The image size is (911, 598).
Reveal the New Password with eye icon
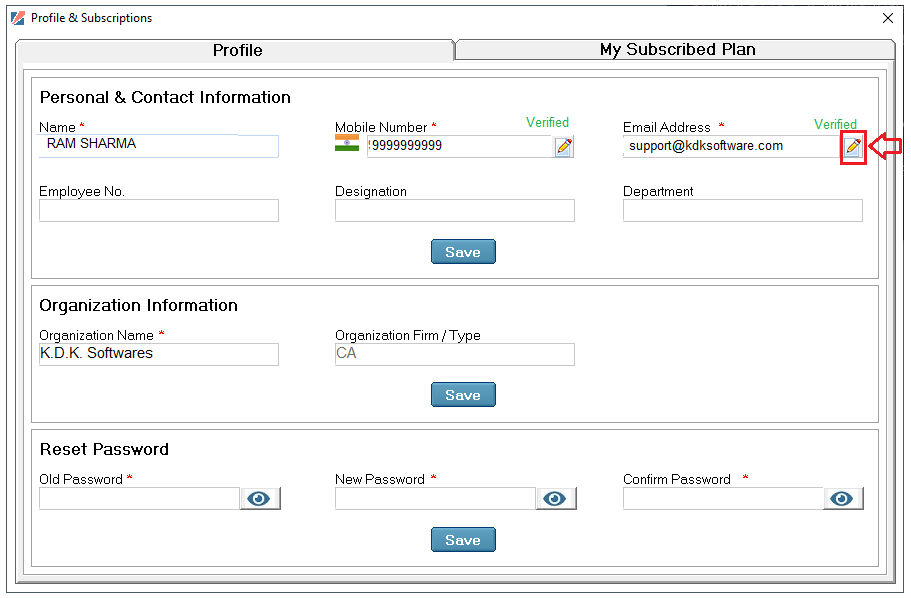(555, 499)
